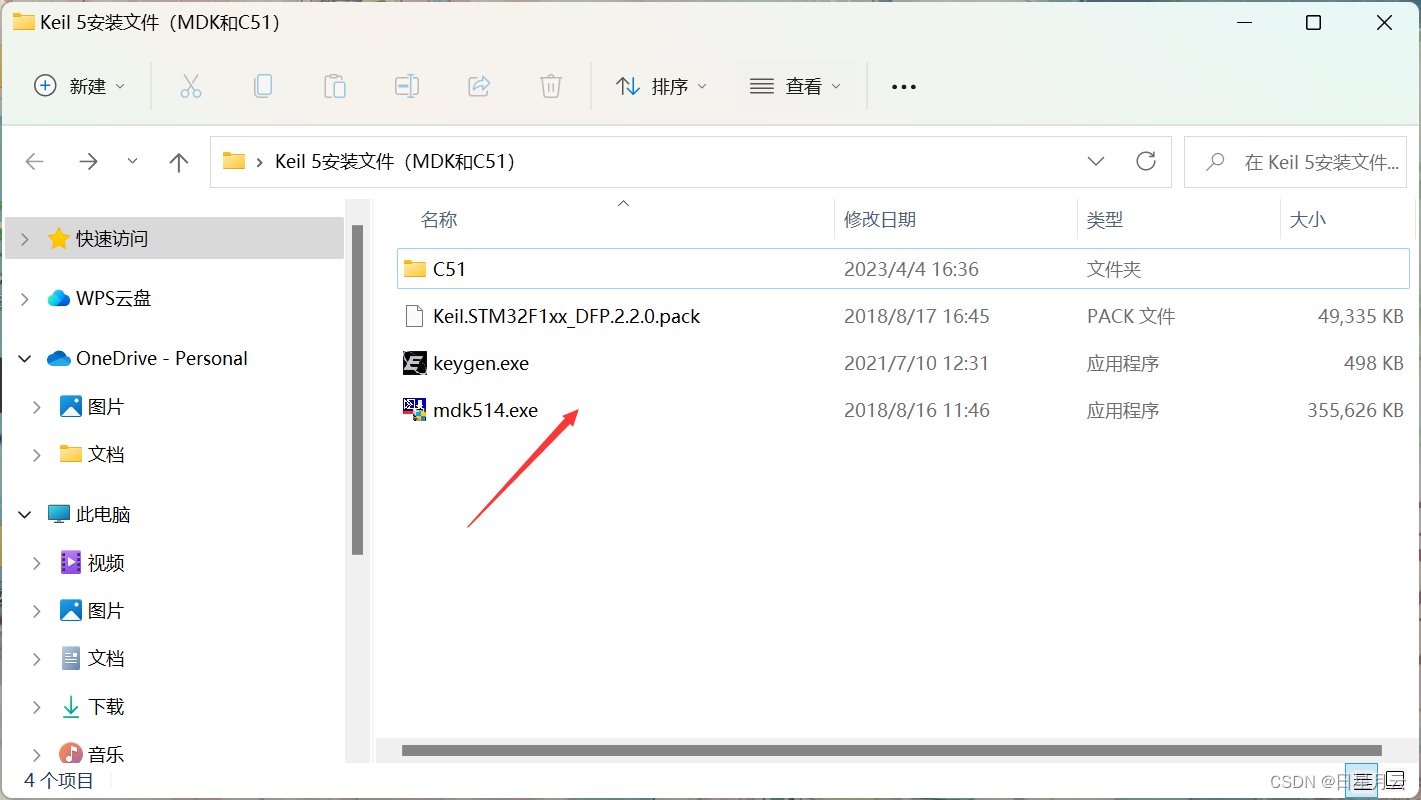Sort by the 修改日期 column header

[880, 219]
